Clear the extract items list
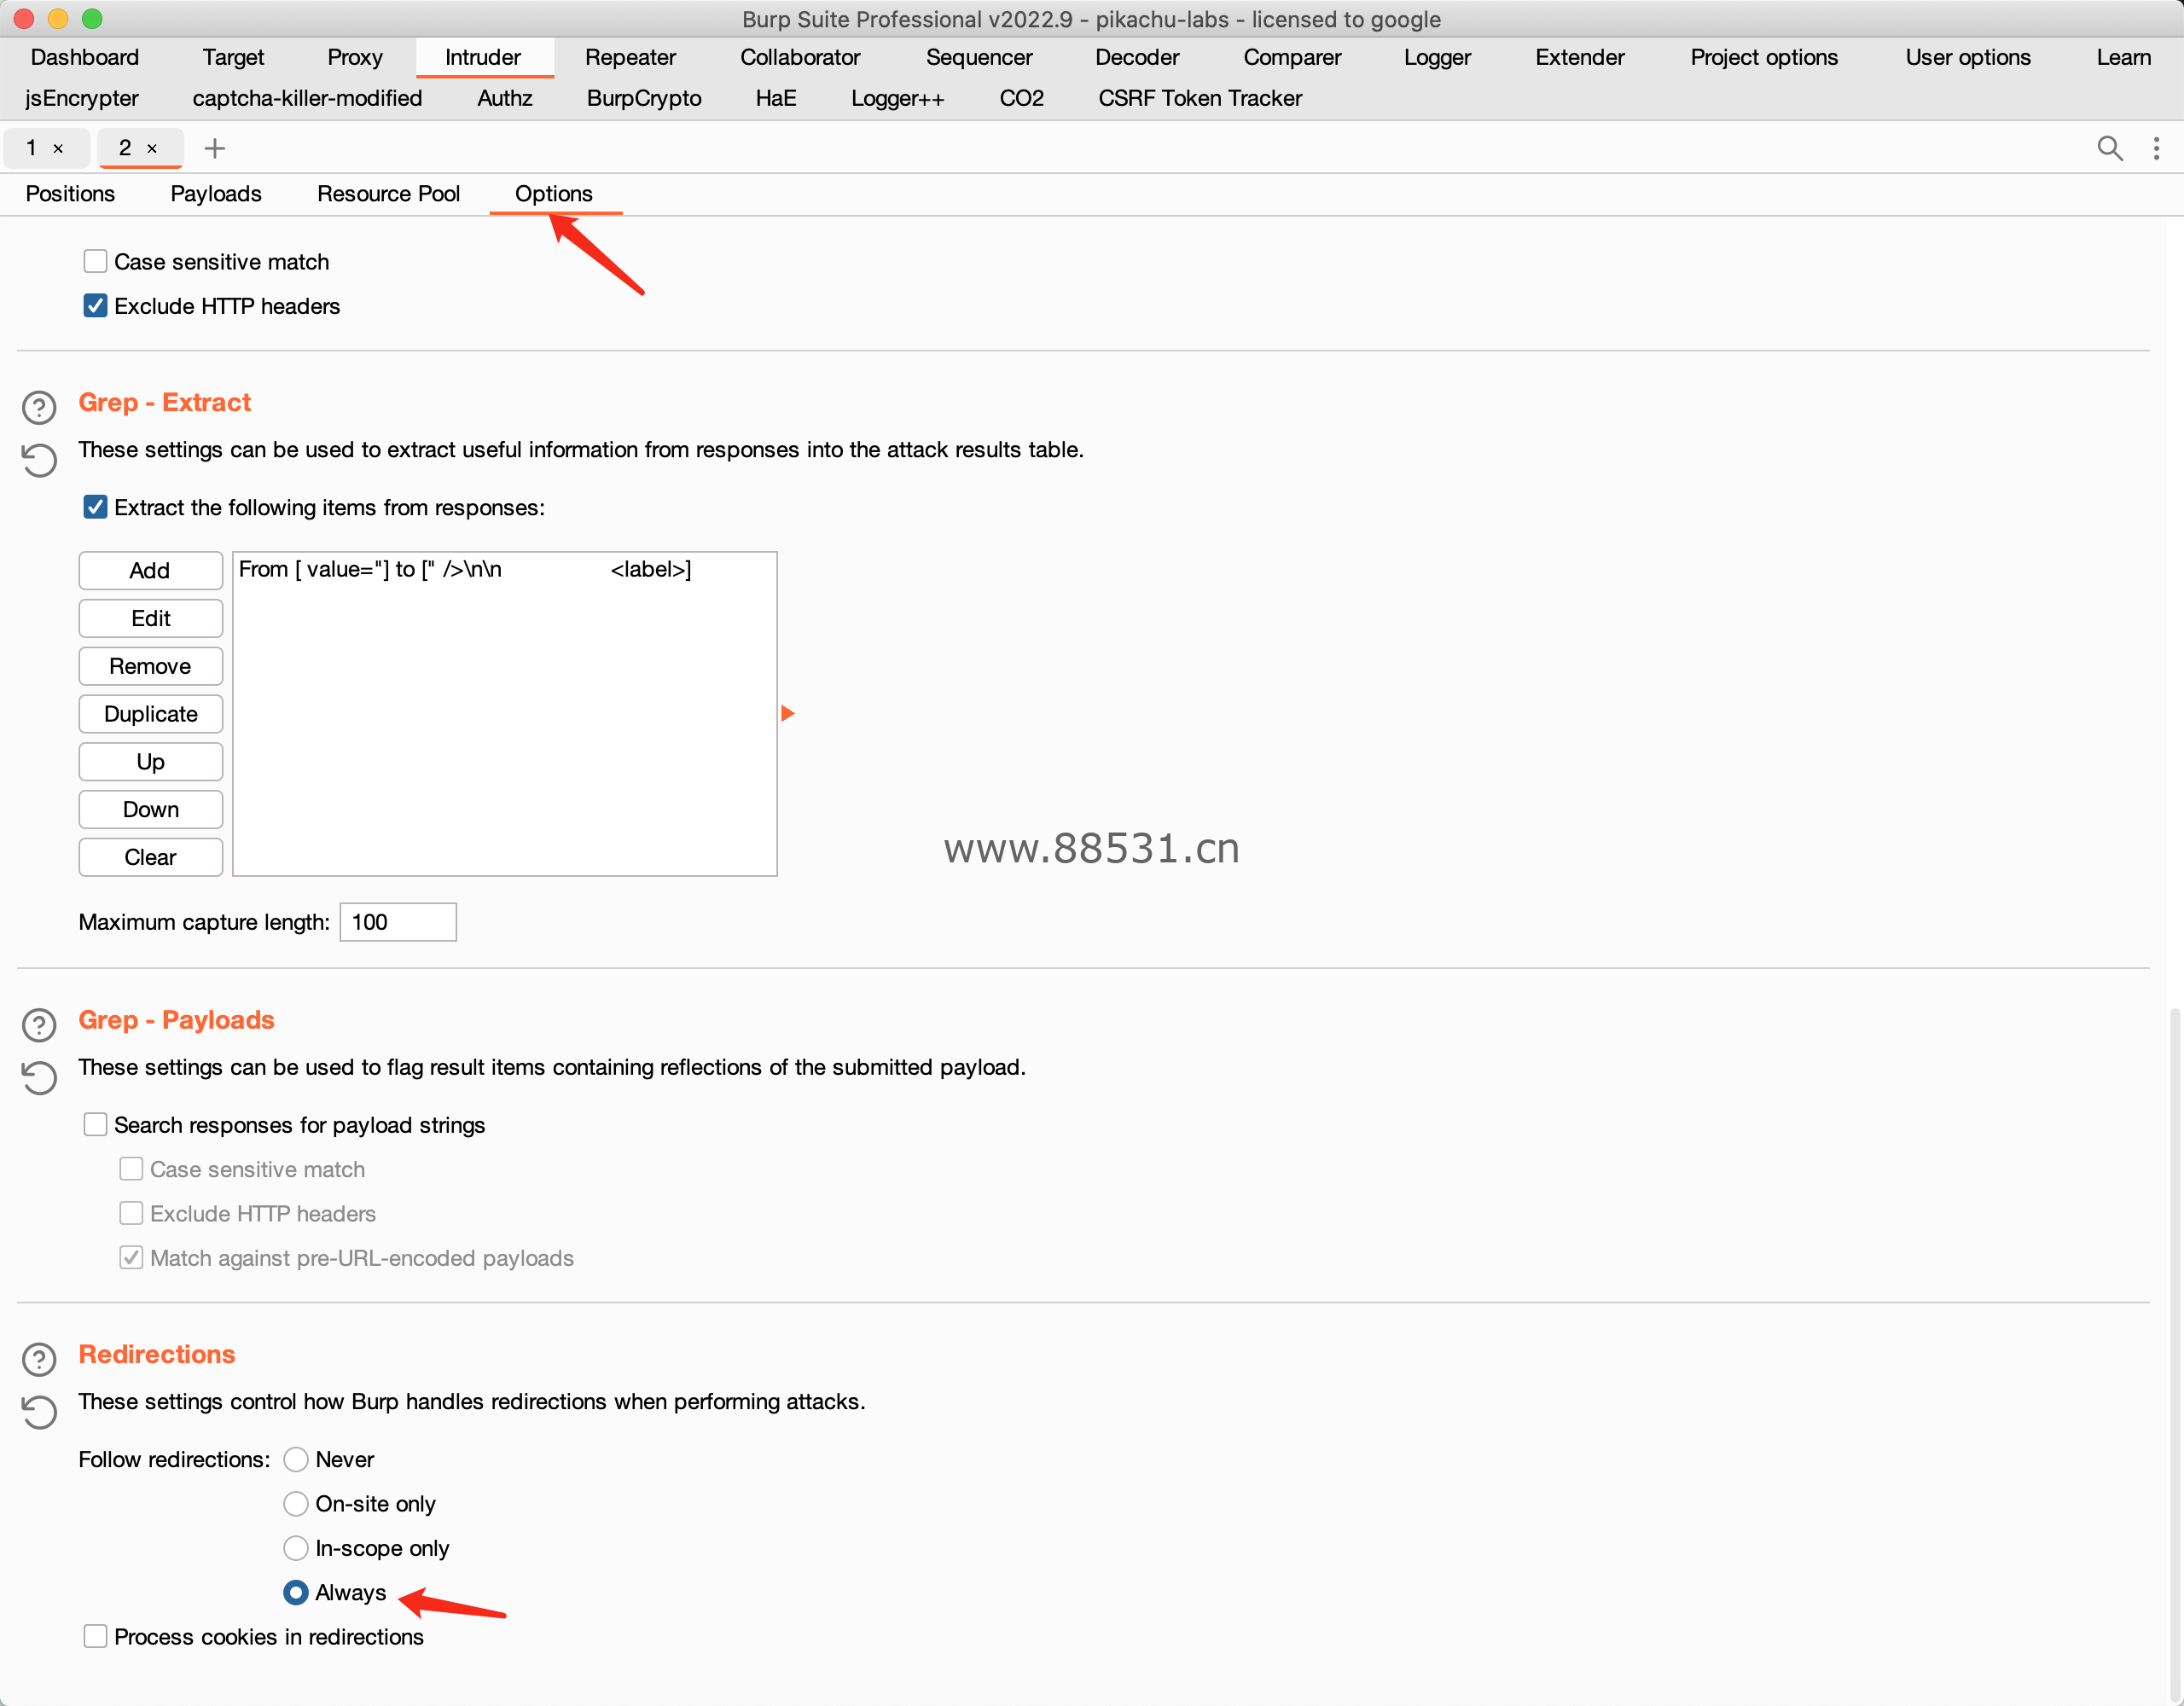 150,857
